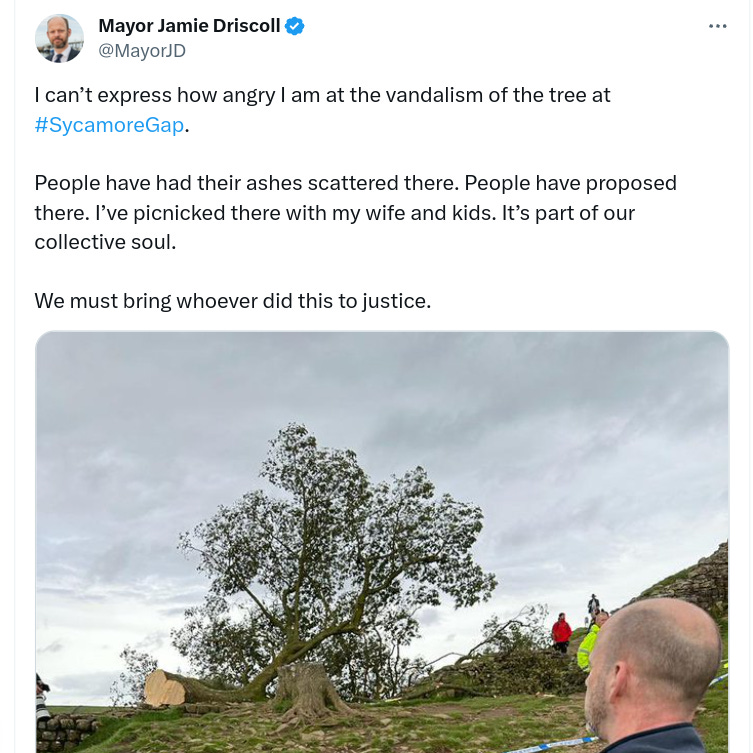
Task: Click the sentence 'We must bring whoever did this to justice'
Action: point(232,301)
